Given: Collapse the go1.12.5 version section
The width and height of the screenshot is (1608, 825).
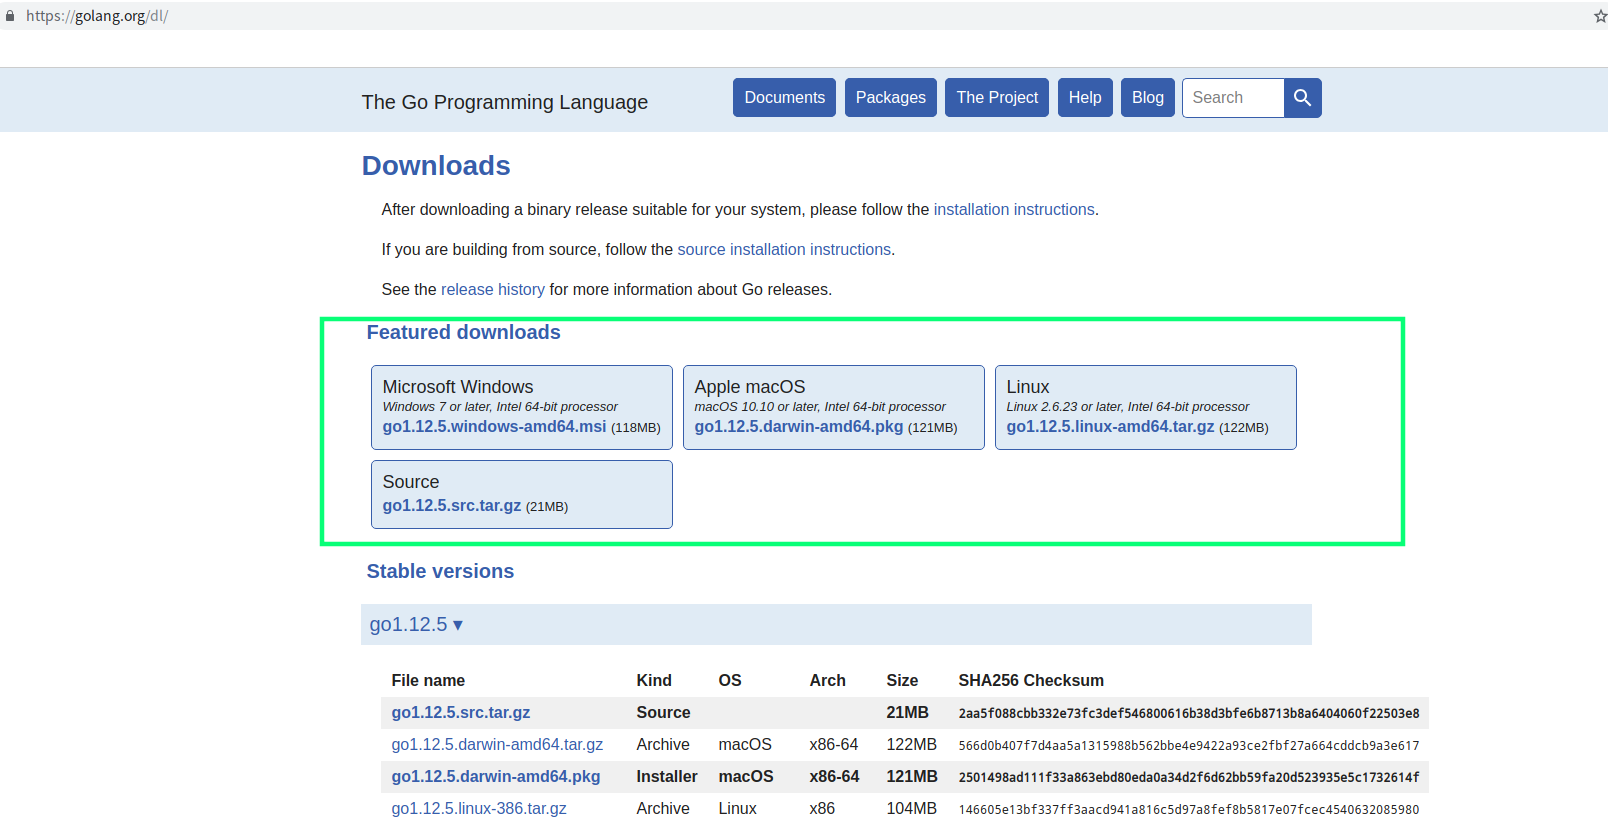Looking at the screenshot, I should [x=416, y=625].
